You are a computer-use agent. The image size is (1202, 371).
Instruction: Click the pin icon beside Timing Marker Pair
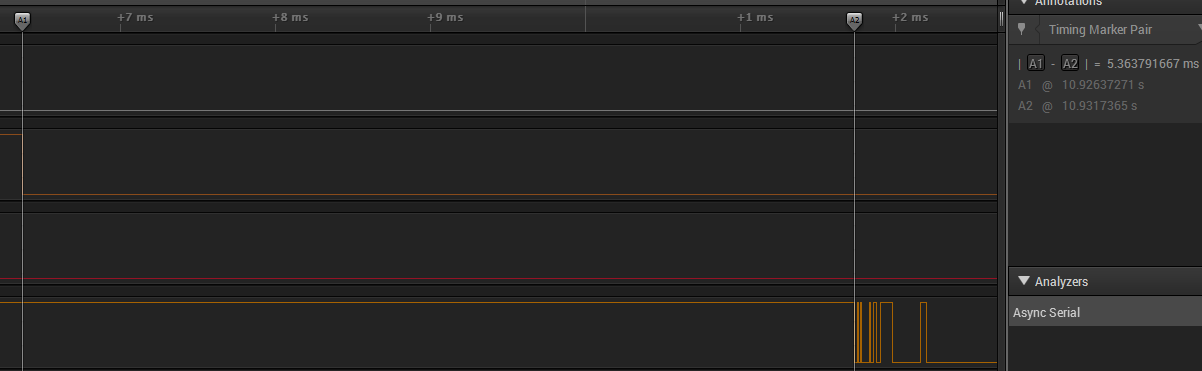pos(1021,29)
